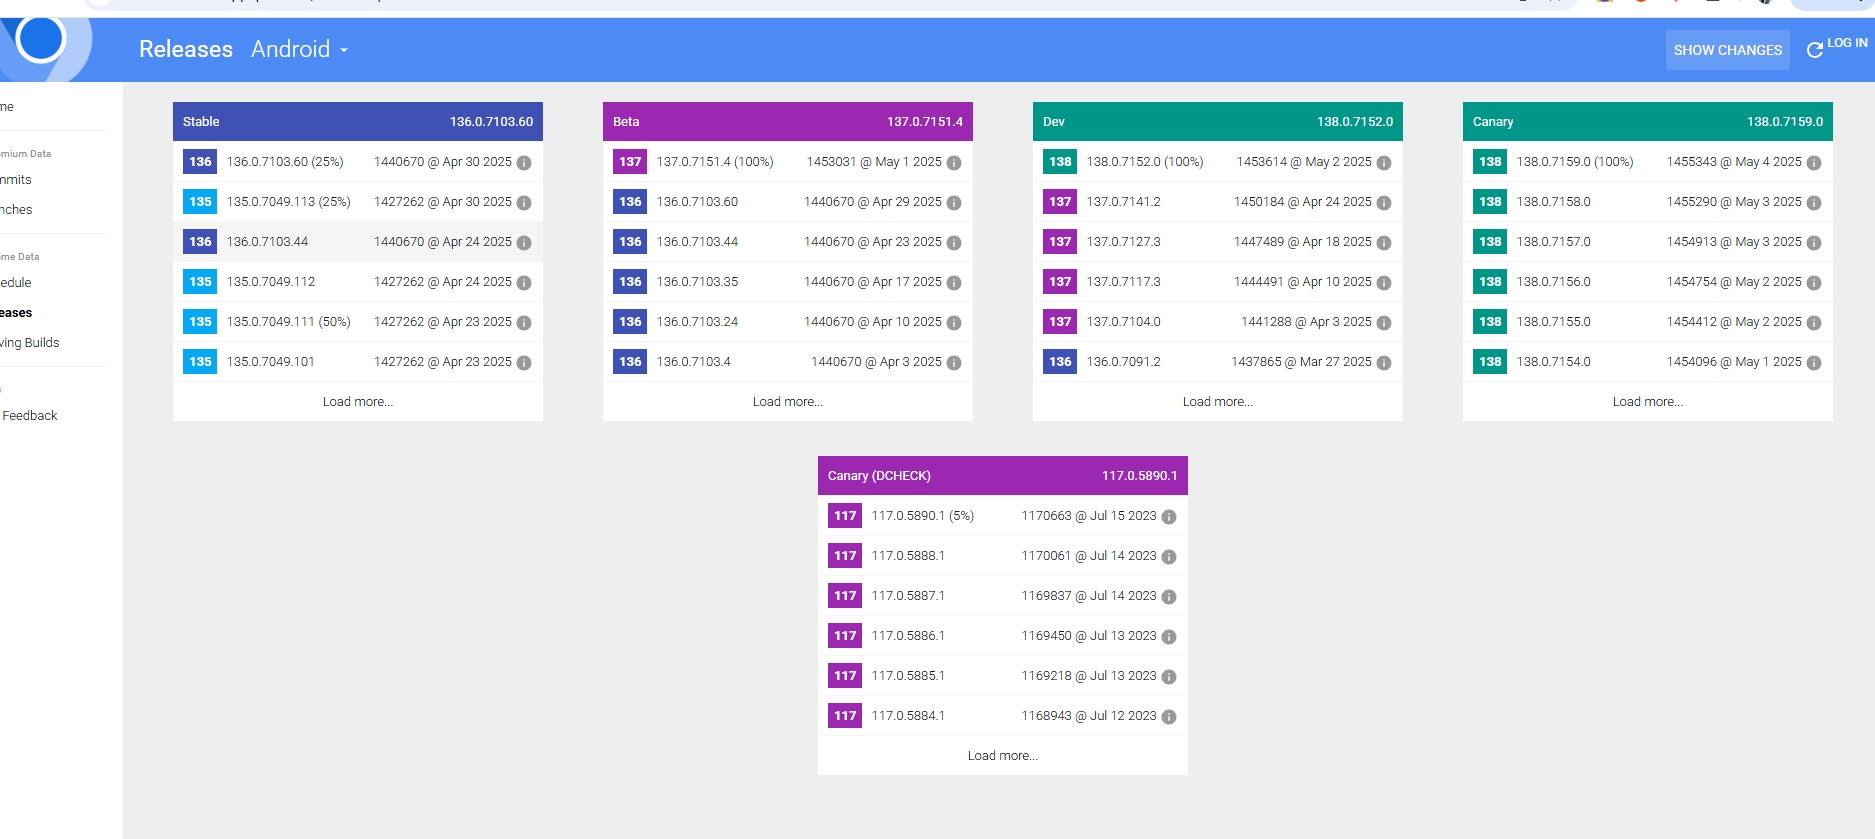
Task: Click info icon for Dev 138.0.7152.0
Action: (x=1384, y=163)
